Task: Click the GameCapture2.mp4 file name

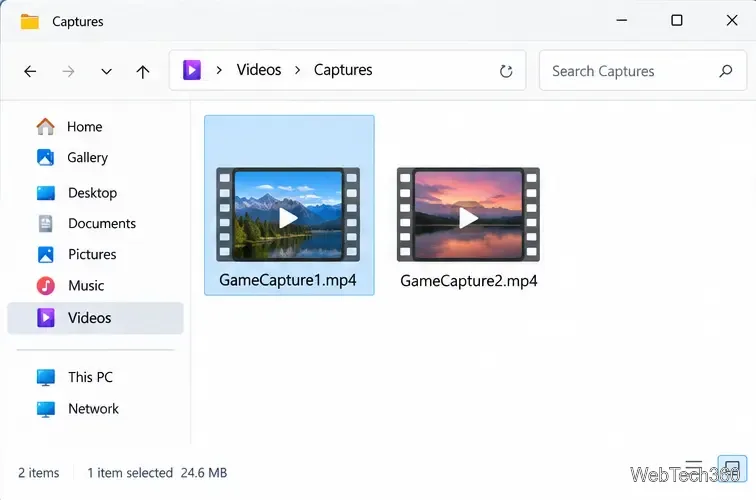Action: tap(469, 281)
